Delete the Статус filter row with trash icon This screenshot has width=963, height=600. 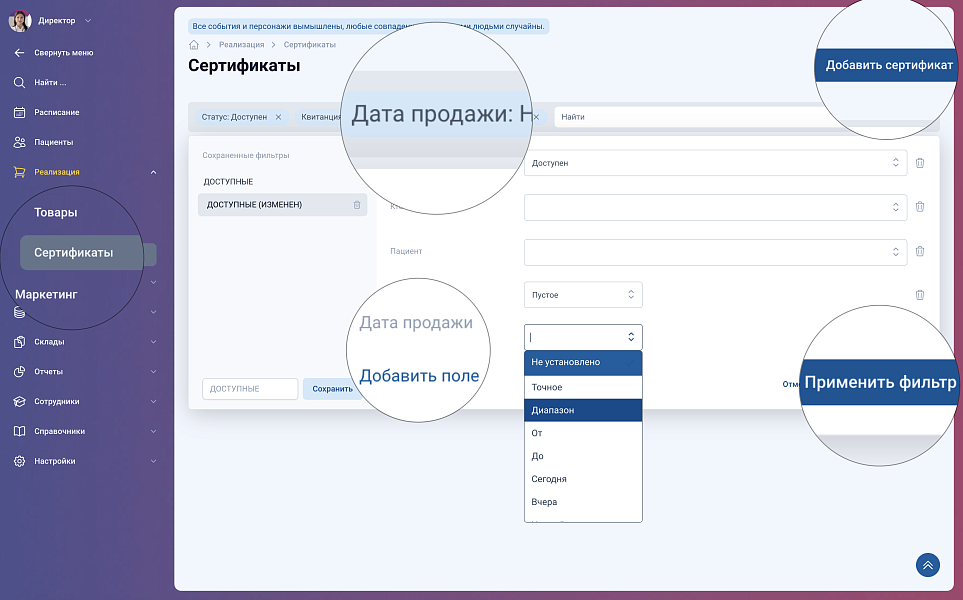click(919, 163)
